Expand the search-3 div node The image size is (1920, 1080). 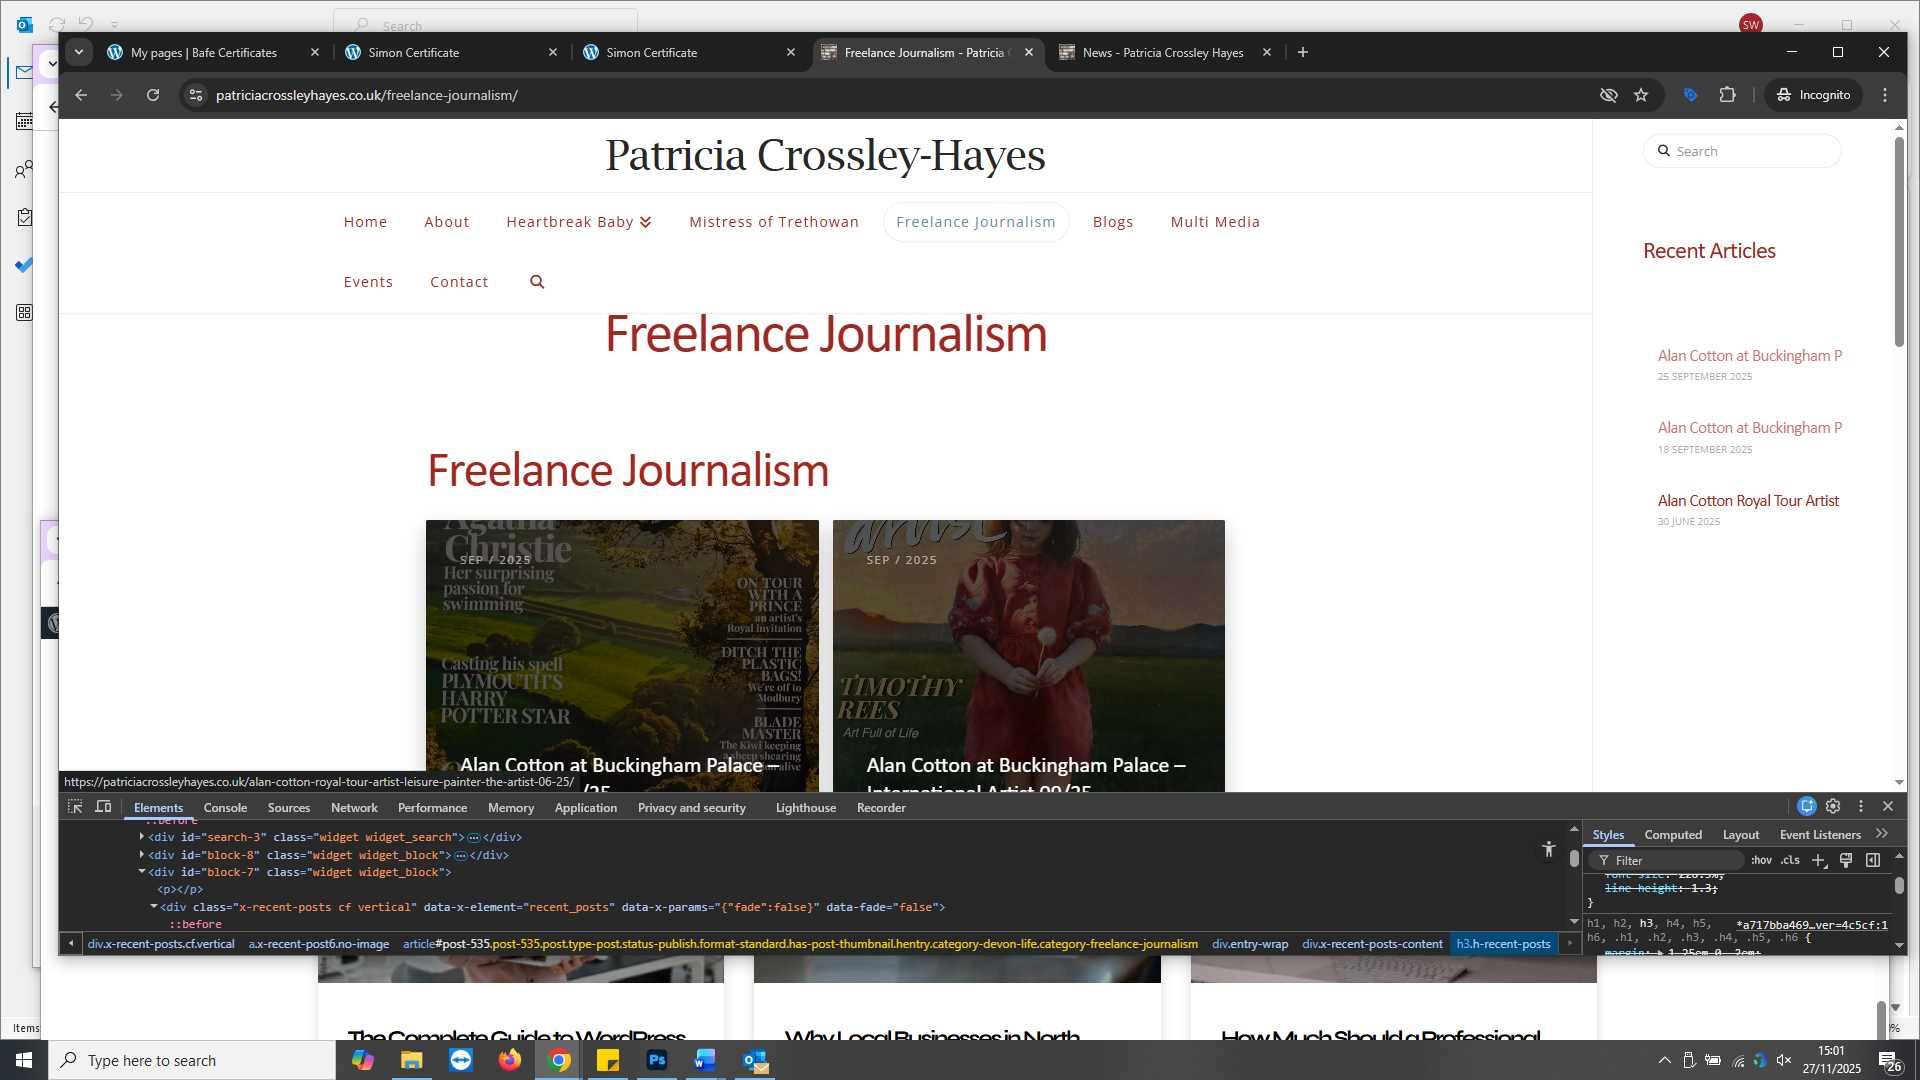142,837
